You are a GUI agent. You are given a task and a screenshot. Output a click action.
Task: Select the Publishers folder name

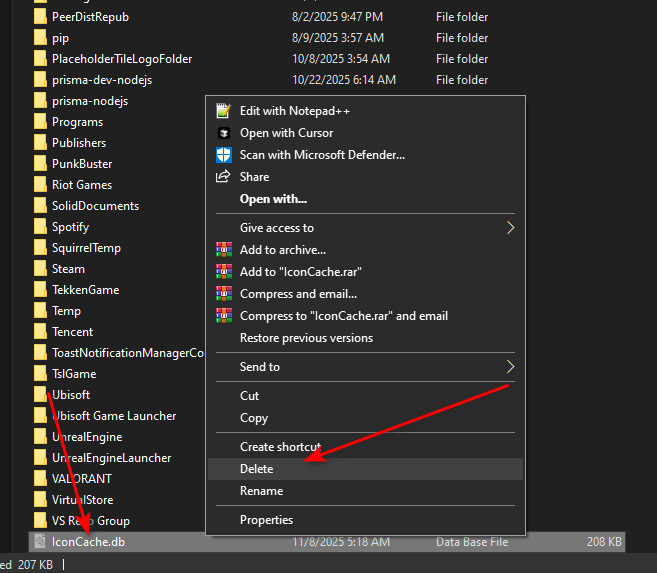79,143
